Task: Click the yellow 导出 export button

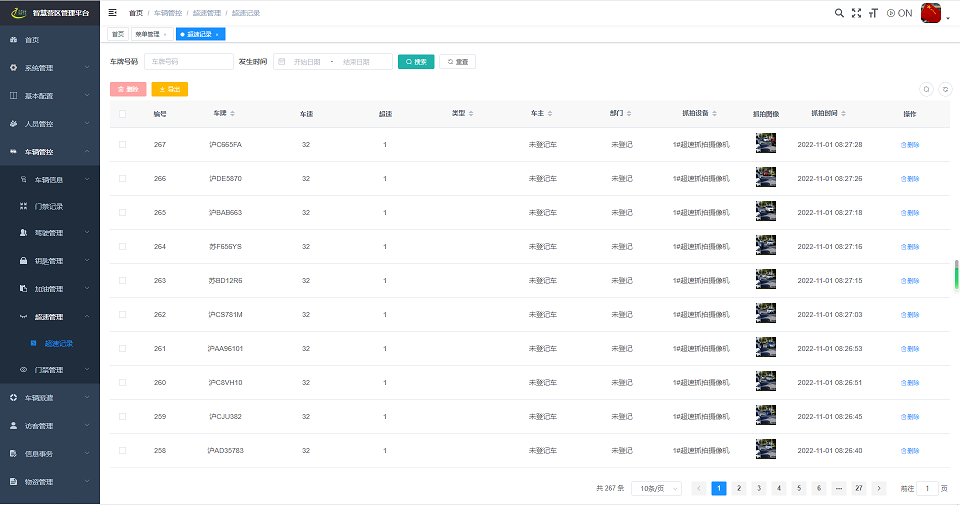Action: (169, 89)
